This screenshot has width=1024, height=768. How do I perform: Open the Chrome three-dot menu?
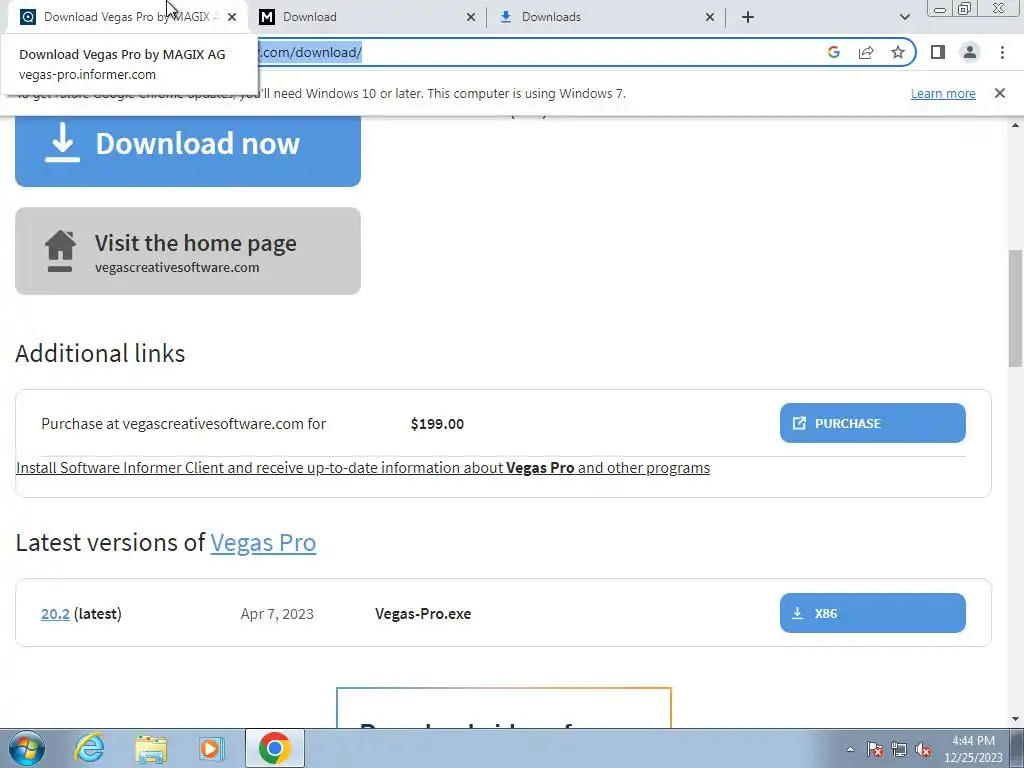tap(1002, 52)
